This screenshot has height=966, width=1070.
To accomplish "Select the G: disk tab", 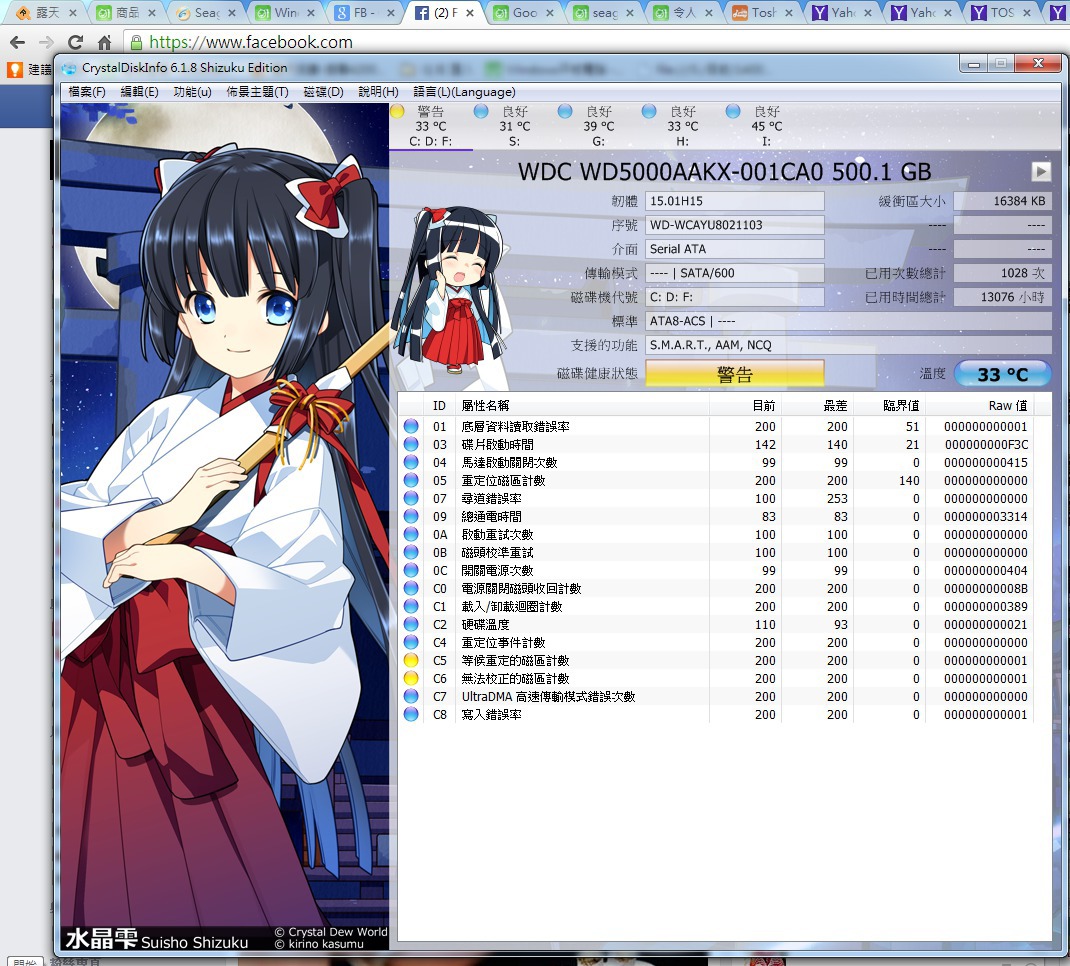I will (x=598, y=126).
